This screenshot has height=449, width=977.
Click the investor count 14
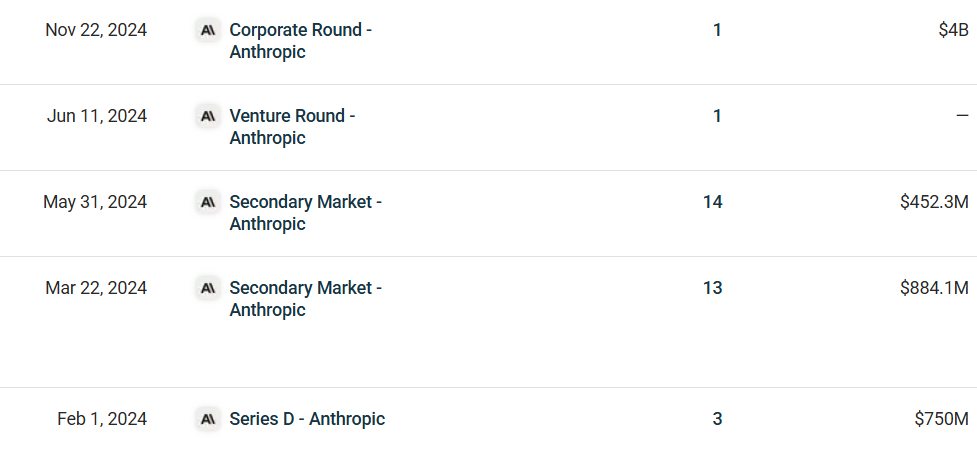pos(712,202)
